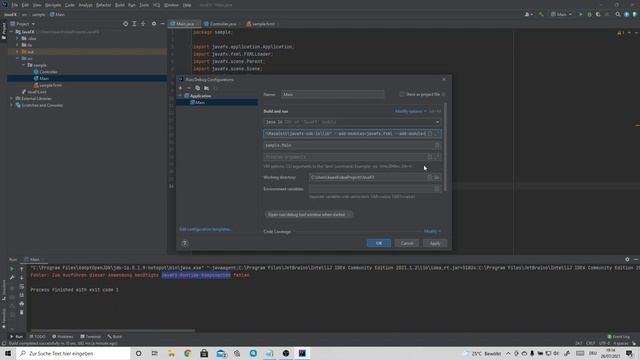
Task: Expand Scratches and Consoles node
Action: (x=11, y=105)
